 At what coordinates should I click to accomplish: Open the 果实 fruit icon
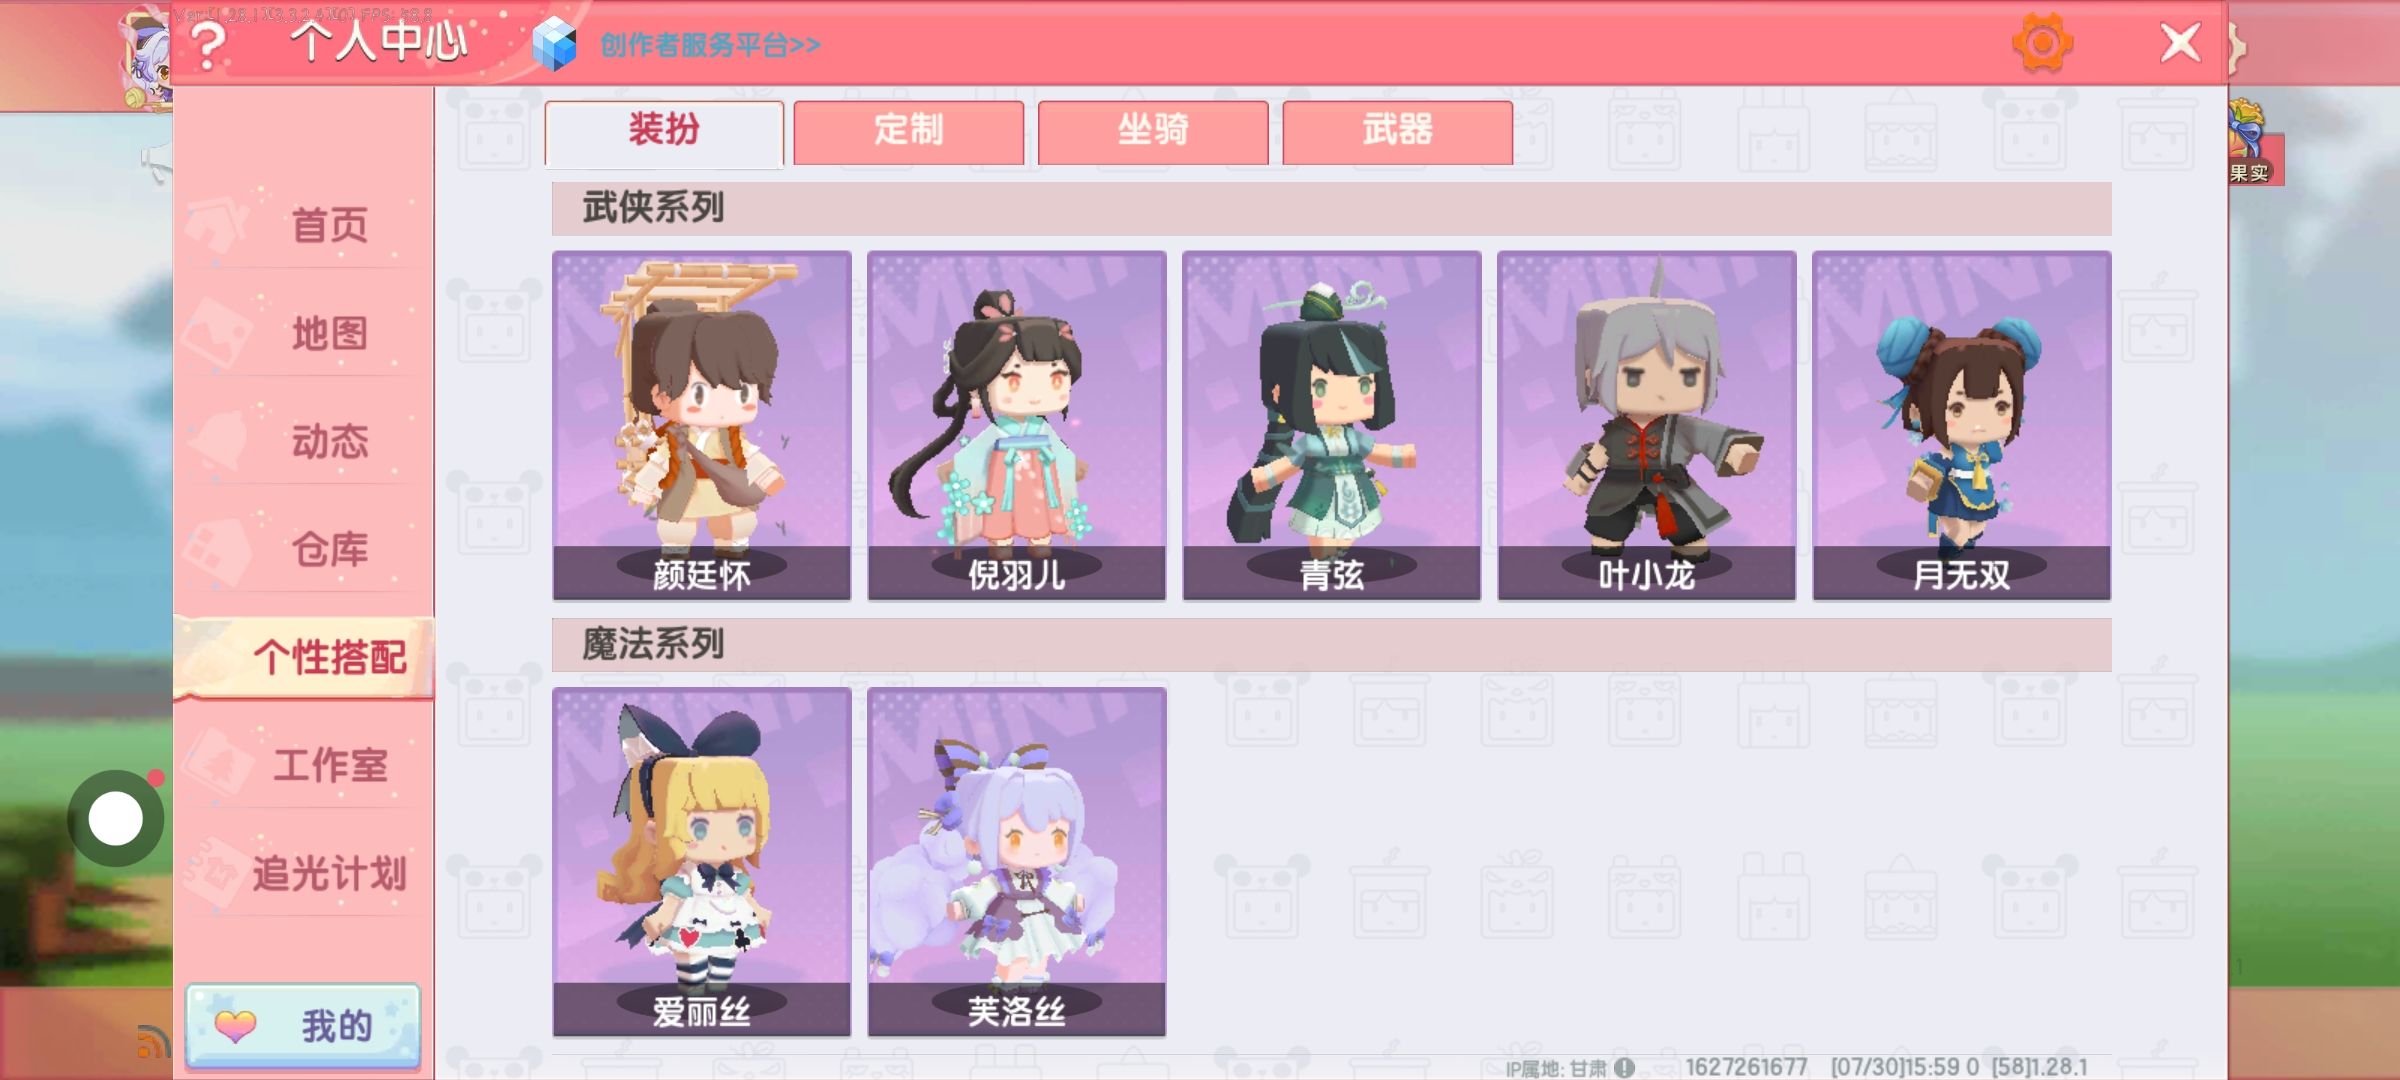(x=2249, y=143)
